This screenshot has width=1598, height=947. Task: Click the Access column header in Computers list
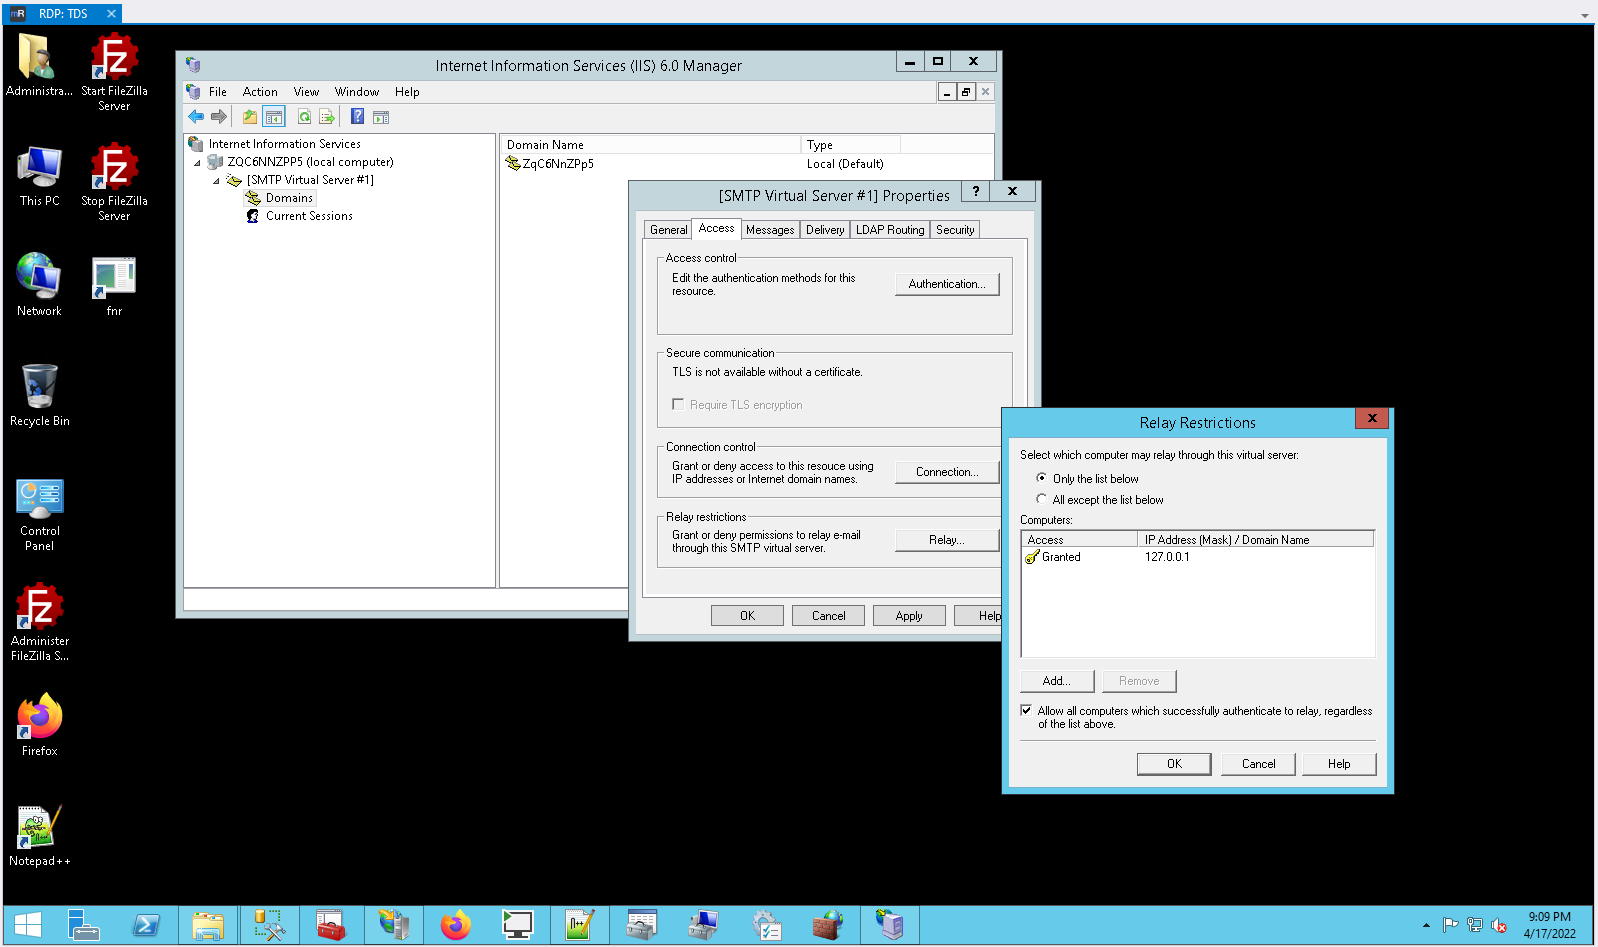(1080, 540)
